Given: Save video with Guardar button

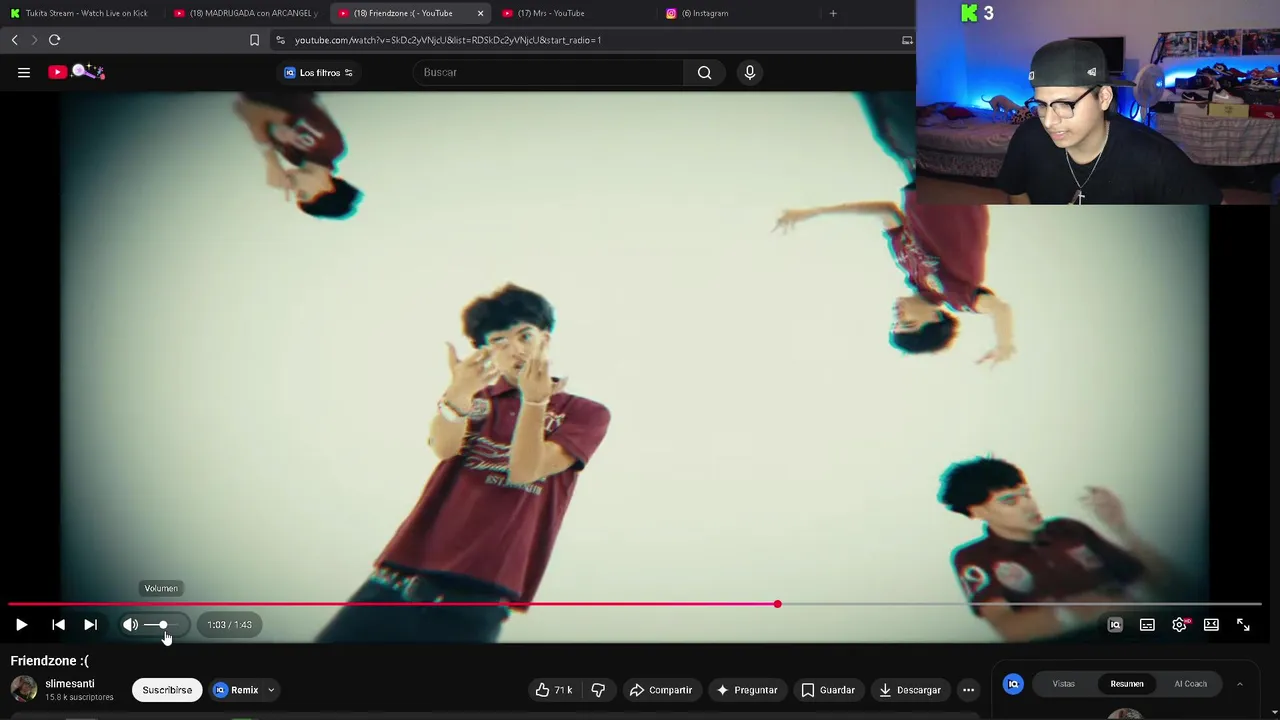Looking at the screenshot, I should coord(828,690).
